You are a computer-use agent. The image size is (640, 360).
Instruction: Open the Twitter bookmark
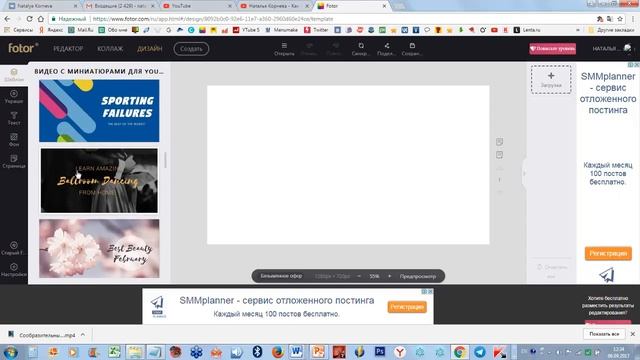point(316,30)
